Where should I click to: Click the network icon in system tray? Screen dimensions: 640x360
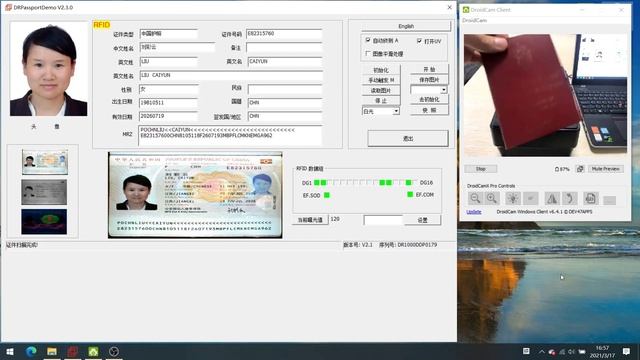(562, 351)
